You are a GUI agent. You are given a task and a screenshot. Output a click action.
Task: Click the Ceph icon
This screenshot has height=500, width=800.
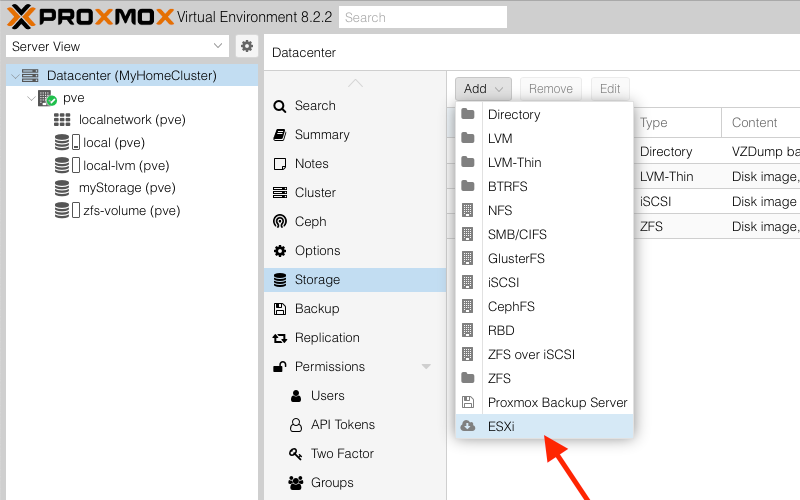pos(280,221)
